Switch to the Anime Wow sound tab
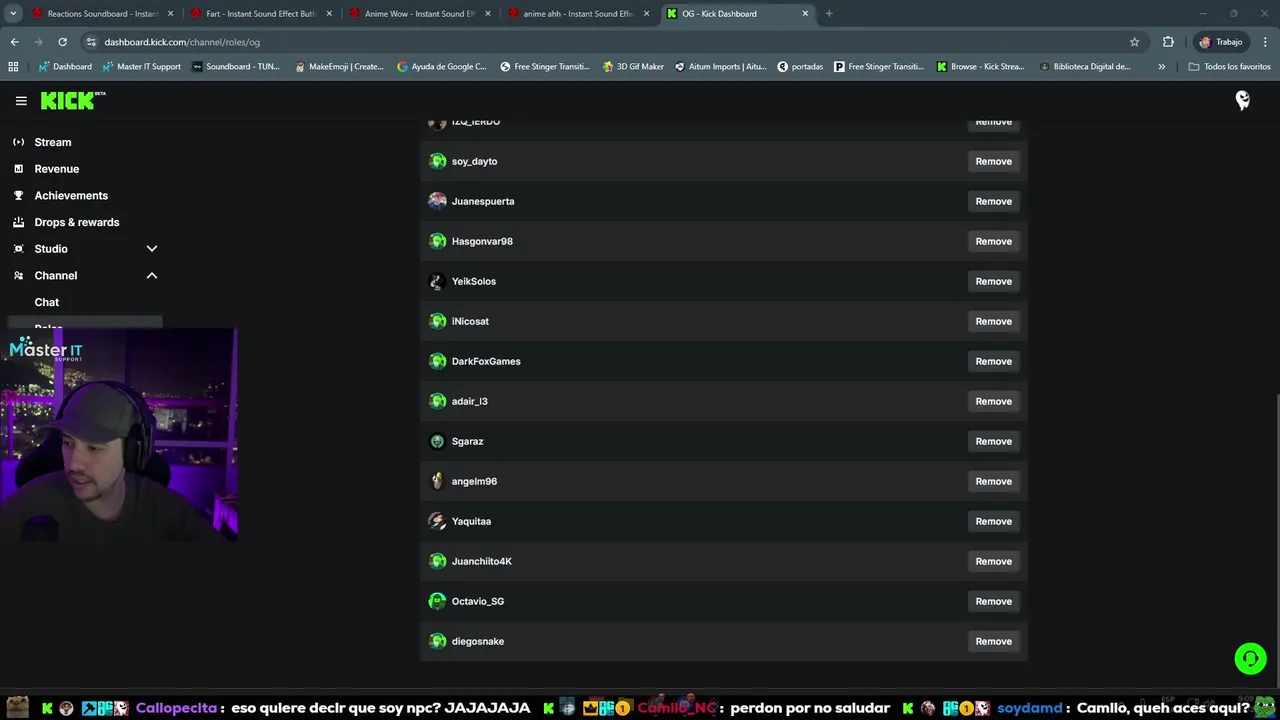 [x=419, y=14]
